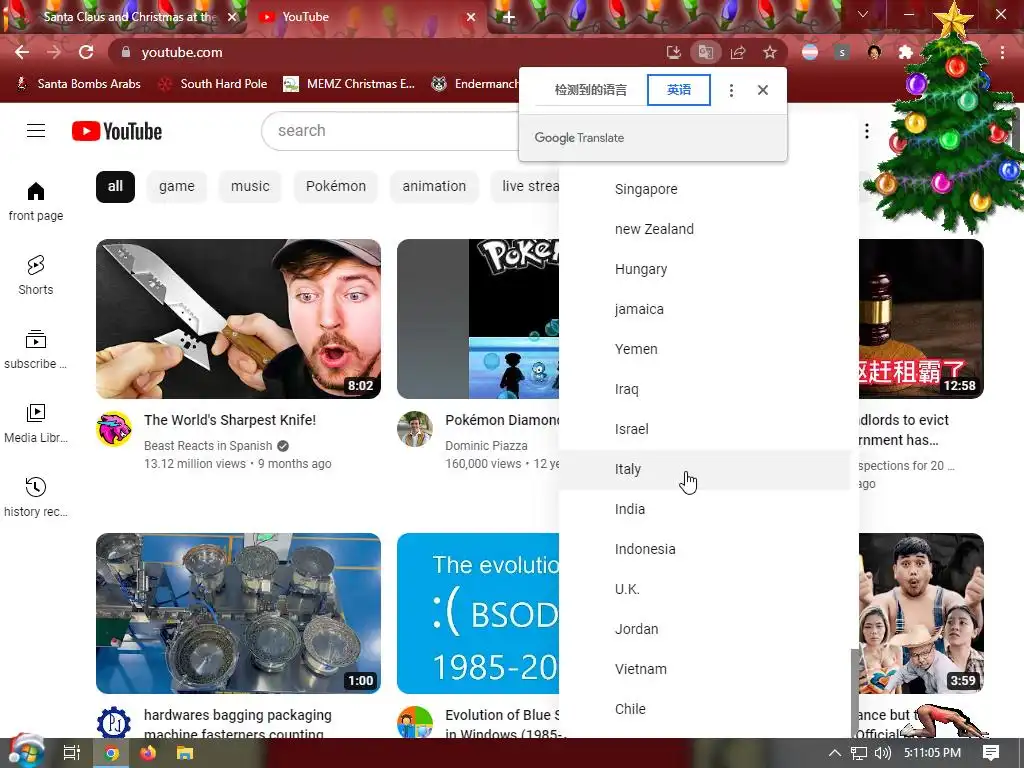
Task: Filter videos by 'animation' chip
Action: pos(434,187)
